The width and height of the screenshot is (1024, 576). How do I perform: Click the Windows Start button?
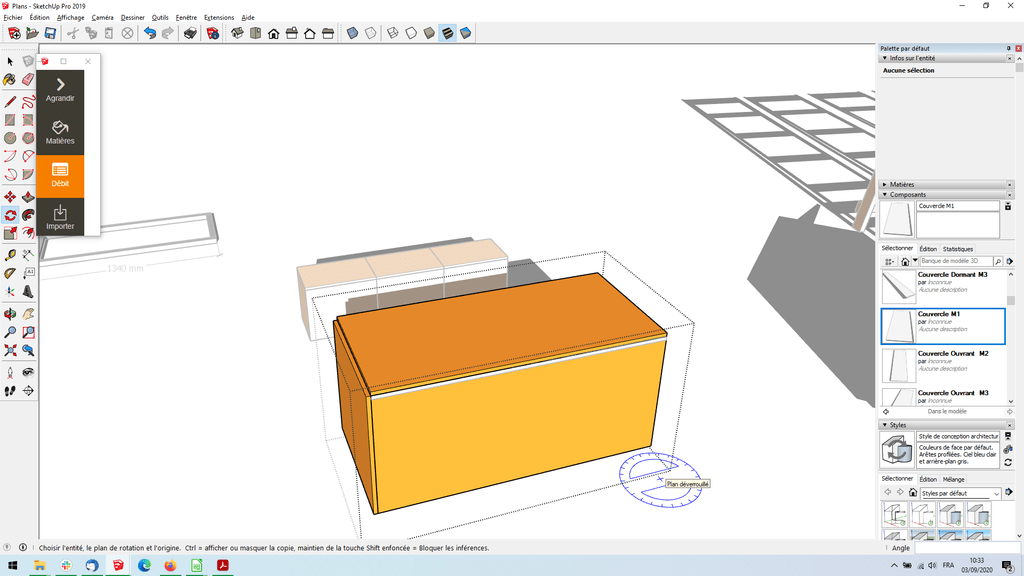tap(12, 566)
